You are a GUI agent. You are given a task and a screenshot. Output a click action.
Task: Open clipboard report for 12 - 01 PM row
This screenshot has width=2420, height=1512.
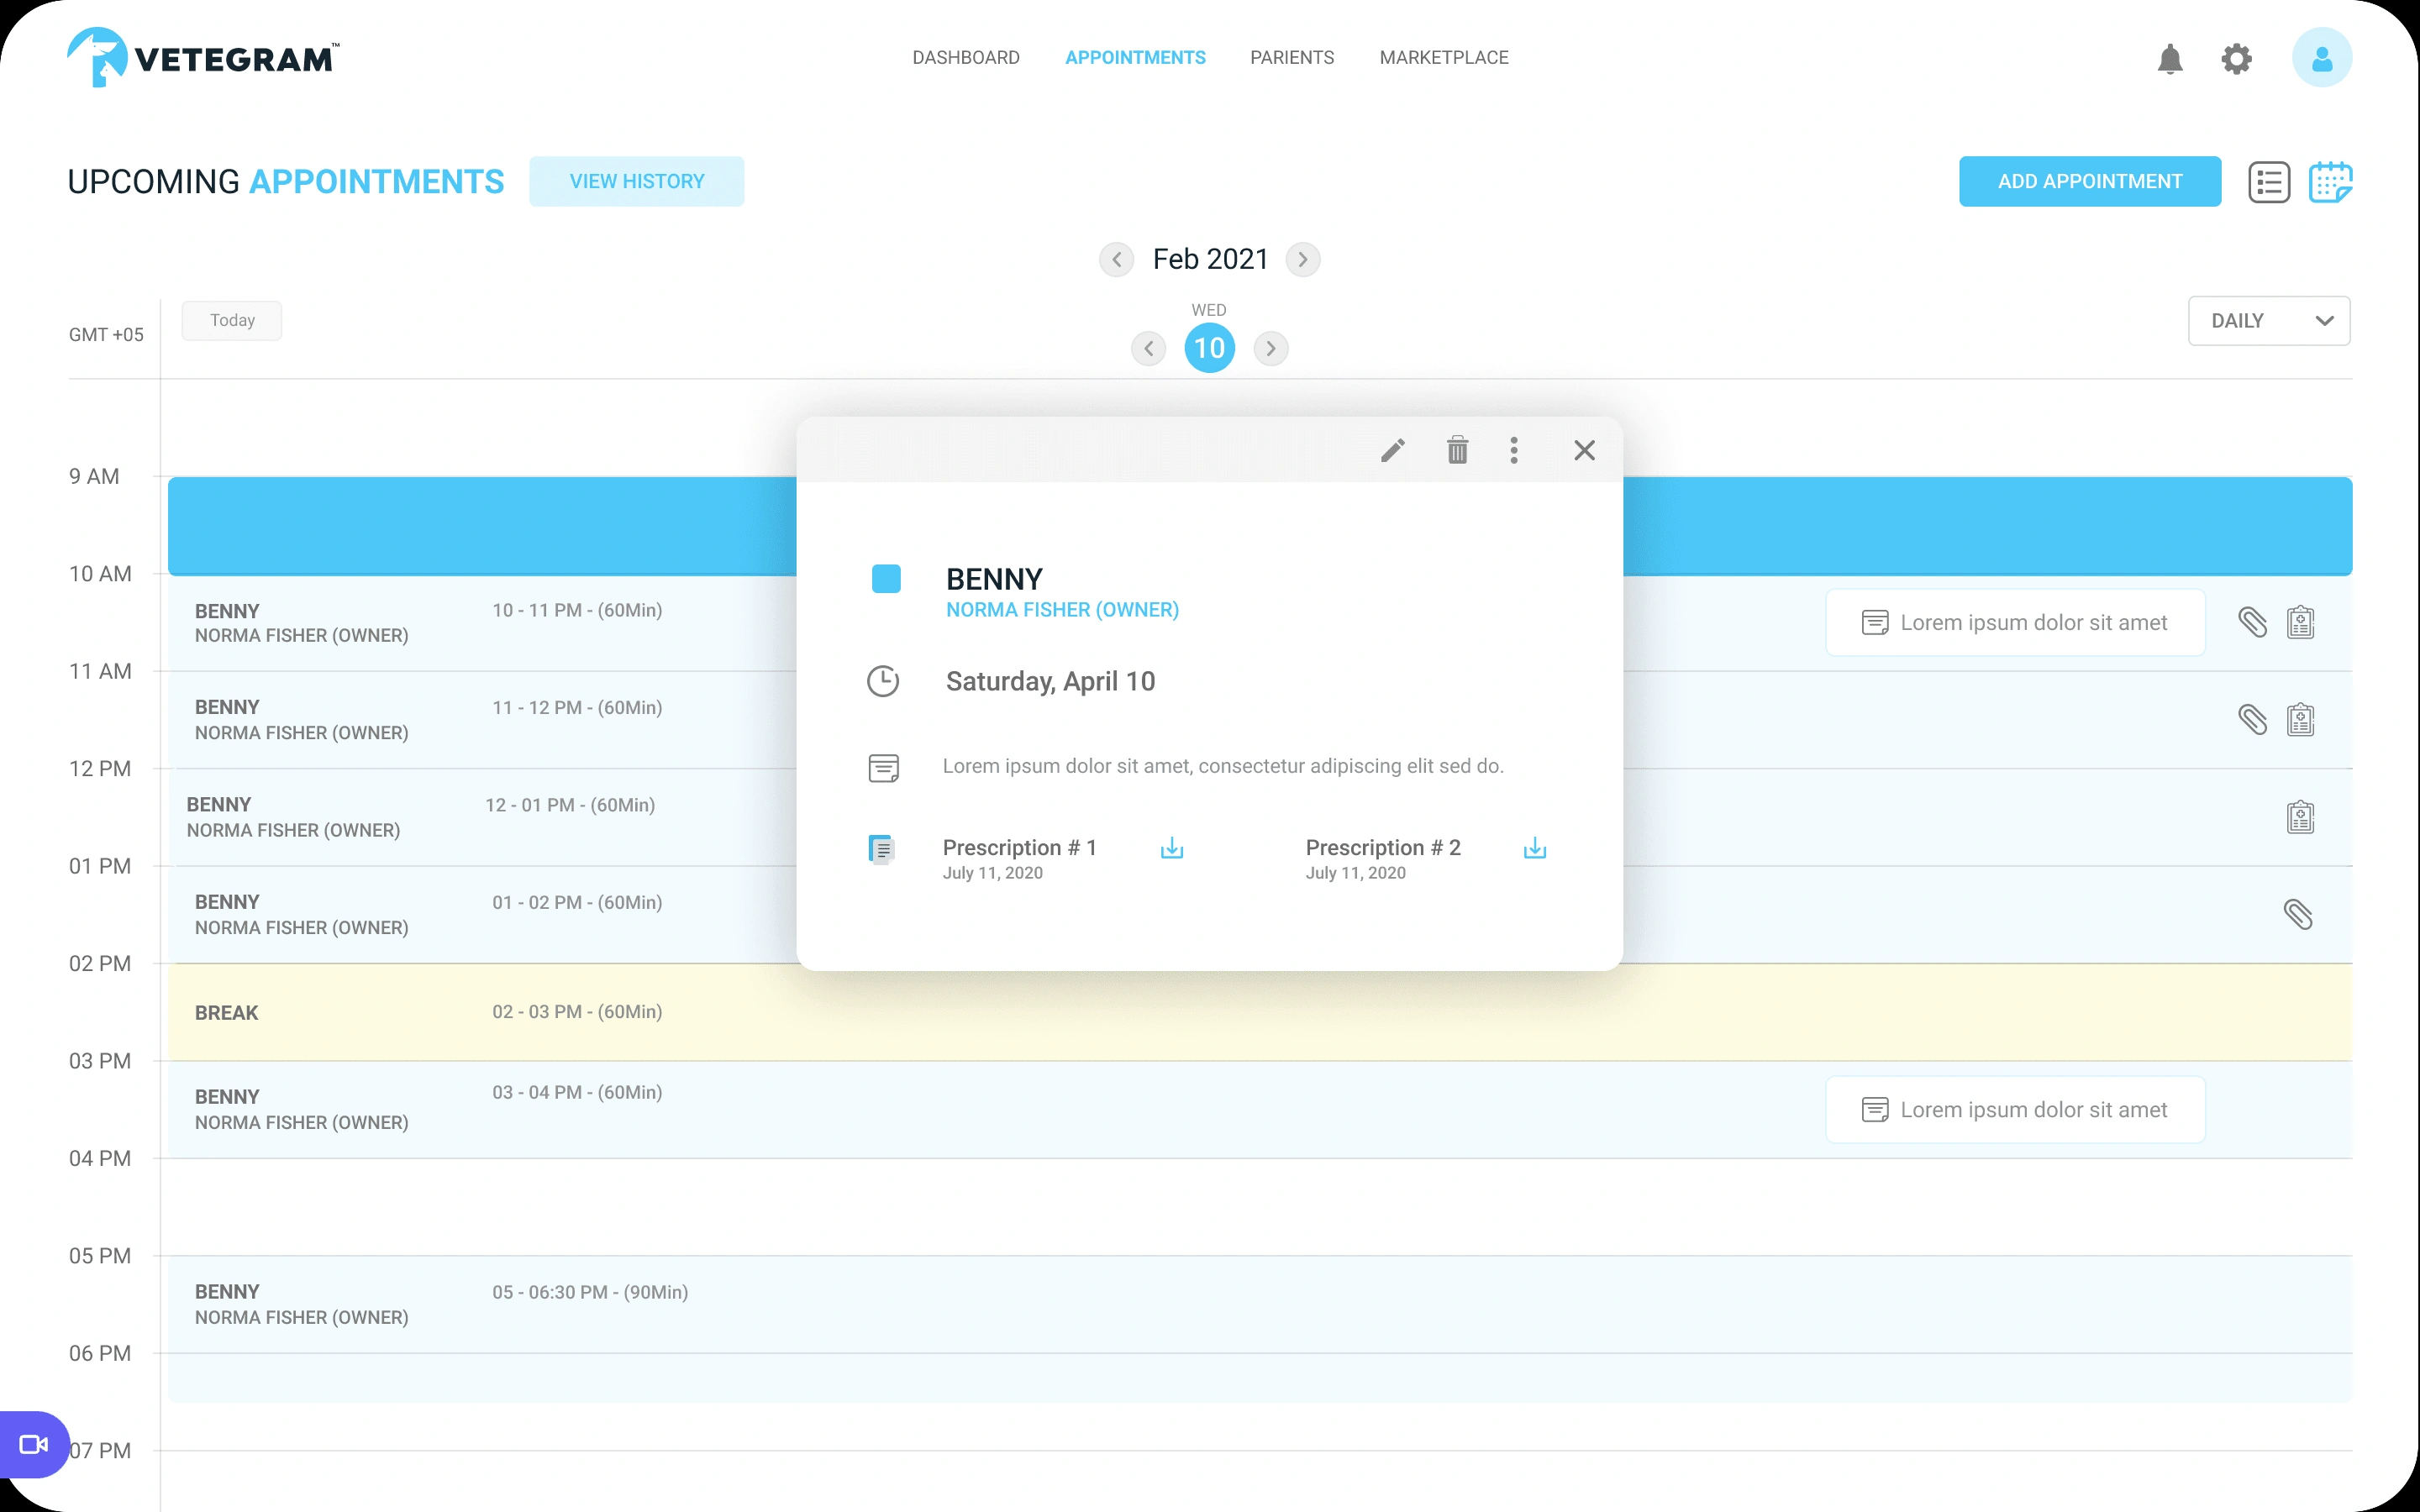coord(2300,817)
